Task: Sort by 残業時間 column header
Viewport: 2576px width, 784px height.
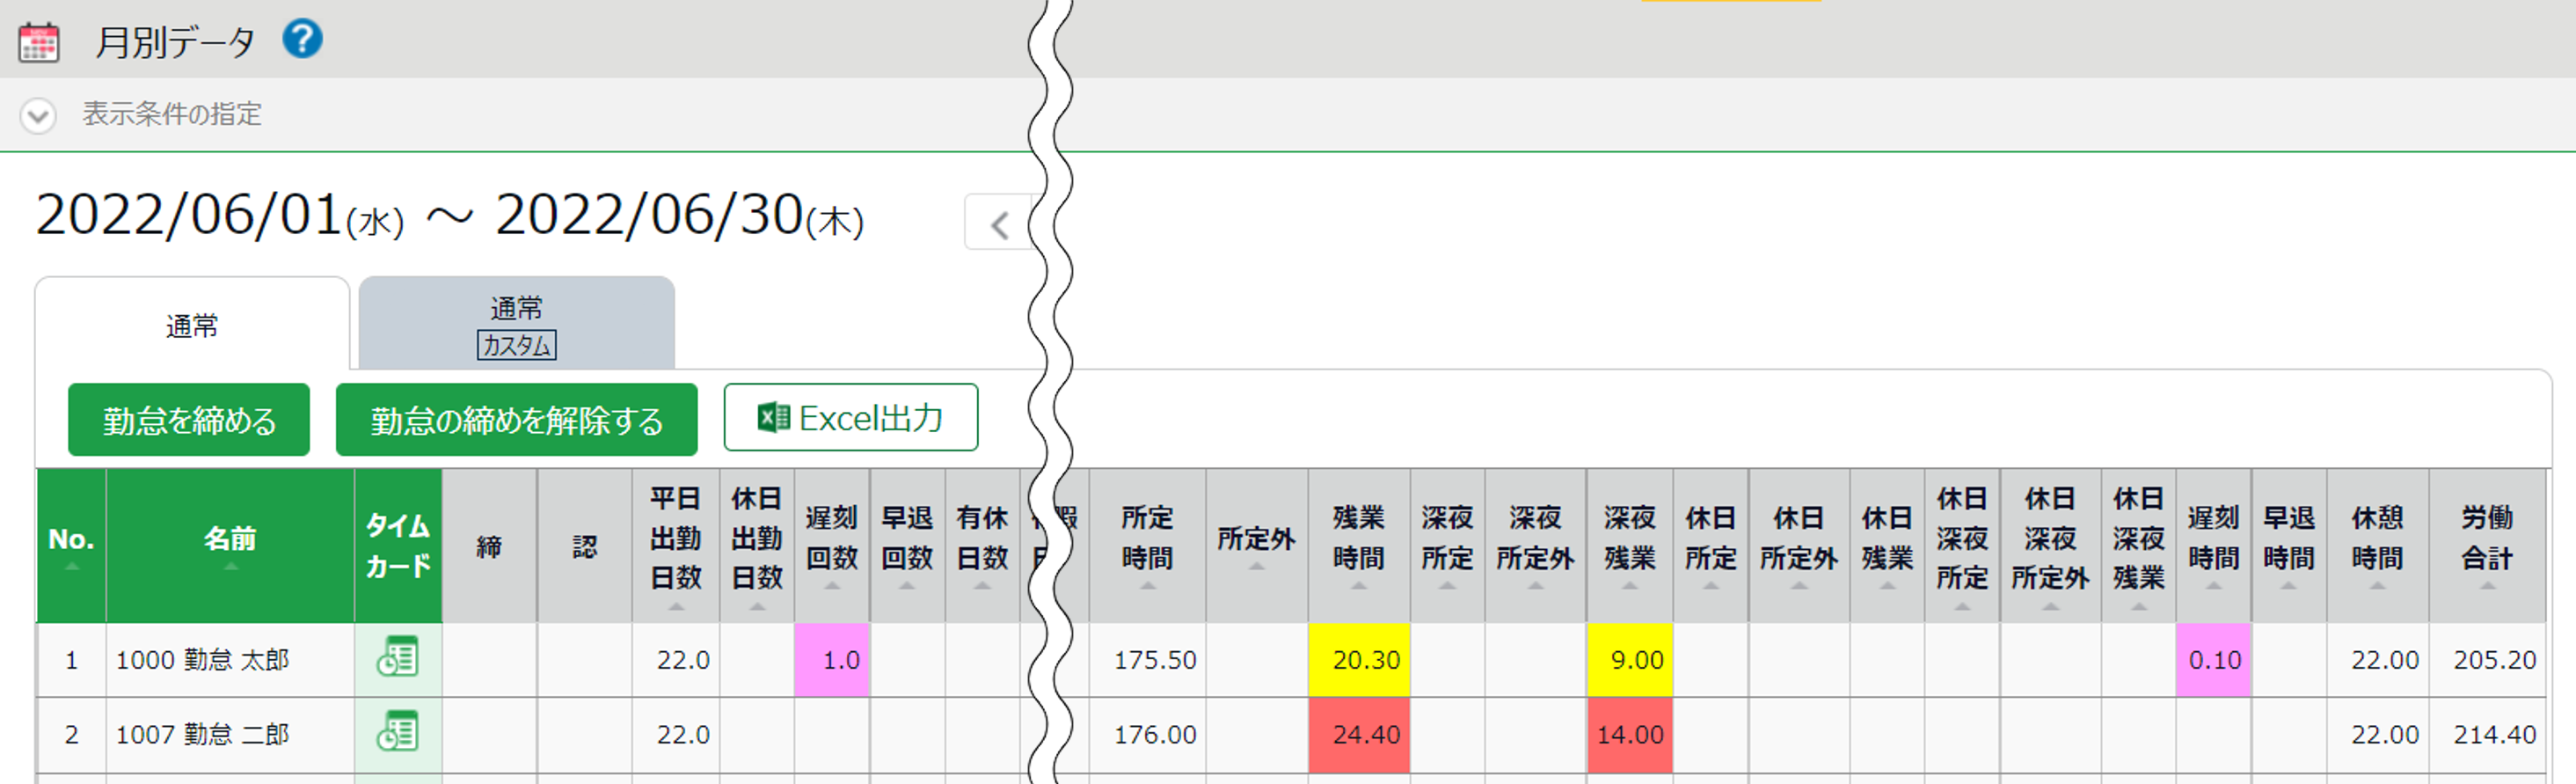Action: click(x=1358, y=545)
